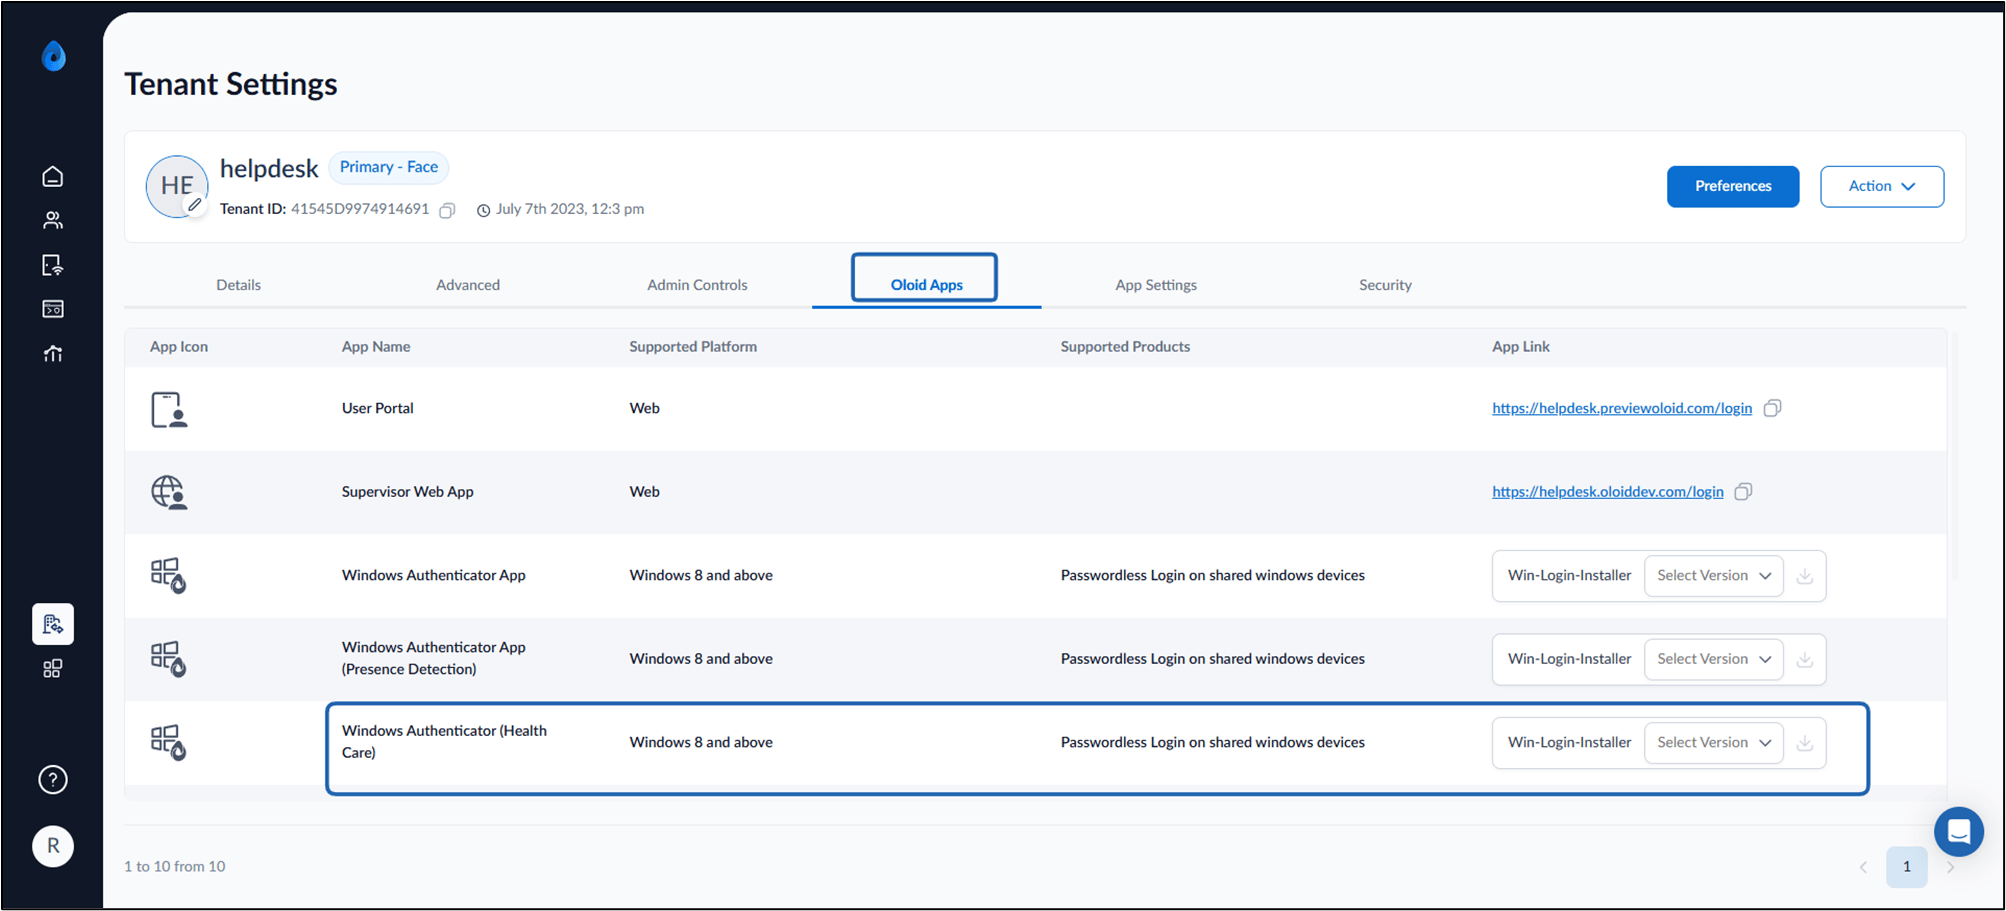2006x911 pixels.
Task: Open the transactions window icon in sidebar
Action: coord(53,309)
